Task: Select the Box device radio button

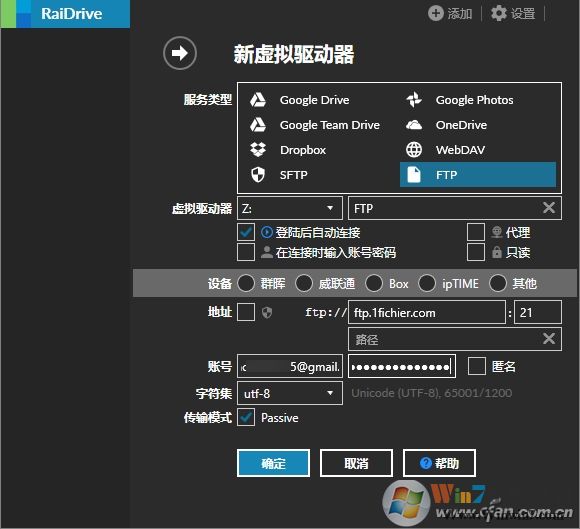Action: point(374,283)
